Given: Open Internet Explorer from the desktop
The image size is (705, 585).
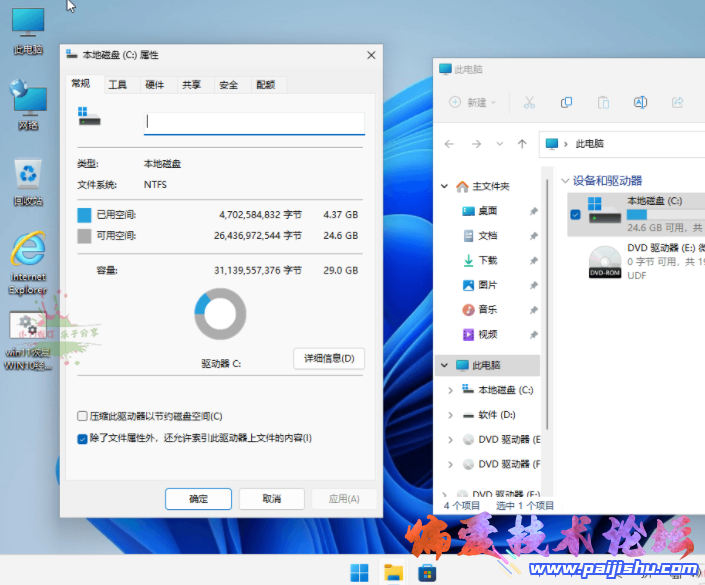Looking at the screenshot, I should point(28,258).
